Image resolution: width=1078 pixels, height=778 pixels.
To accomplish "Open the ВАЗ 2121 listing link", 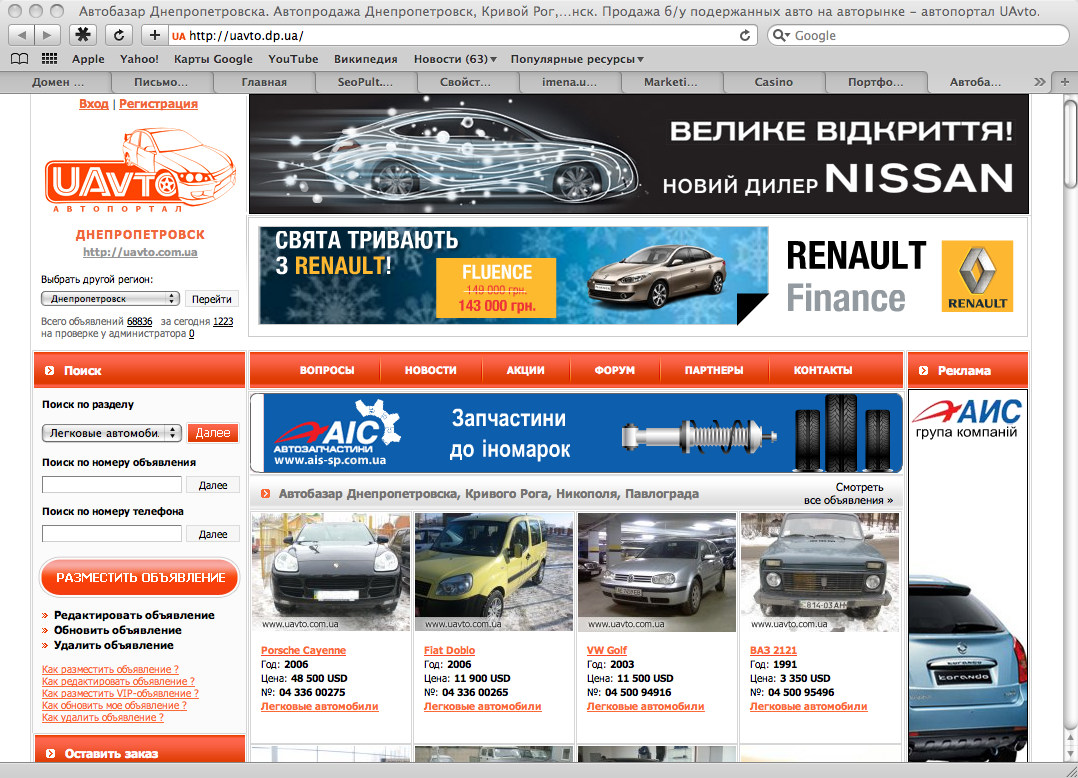I will [x=773, y=650].
